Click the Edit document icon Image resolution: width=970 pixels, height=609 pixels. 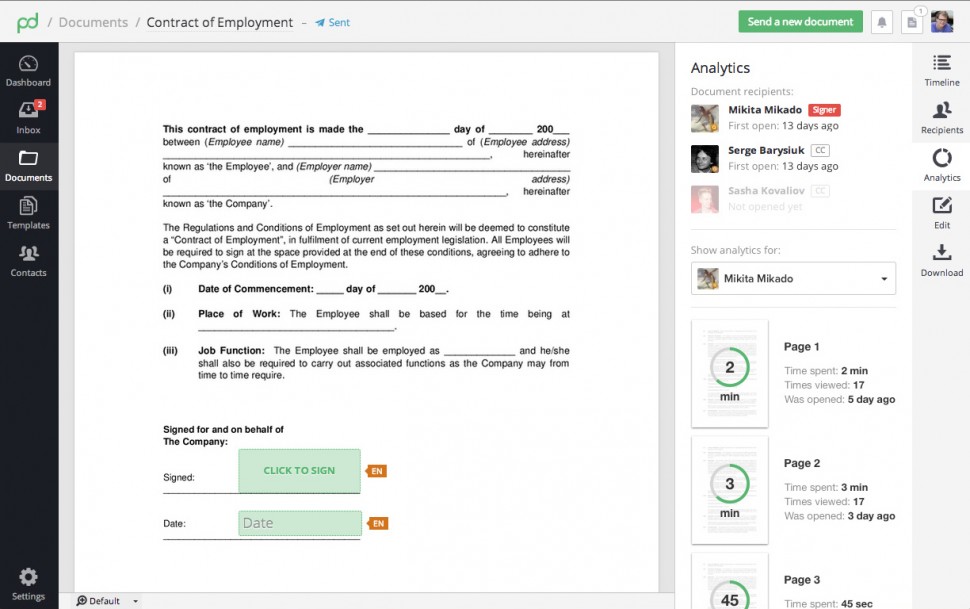(942, 213)
